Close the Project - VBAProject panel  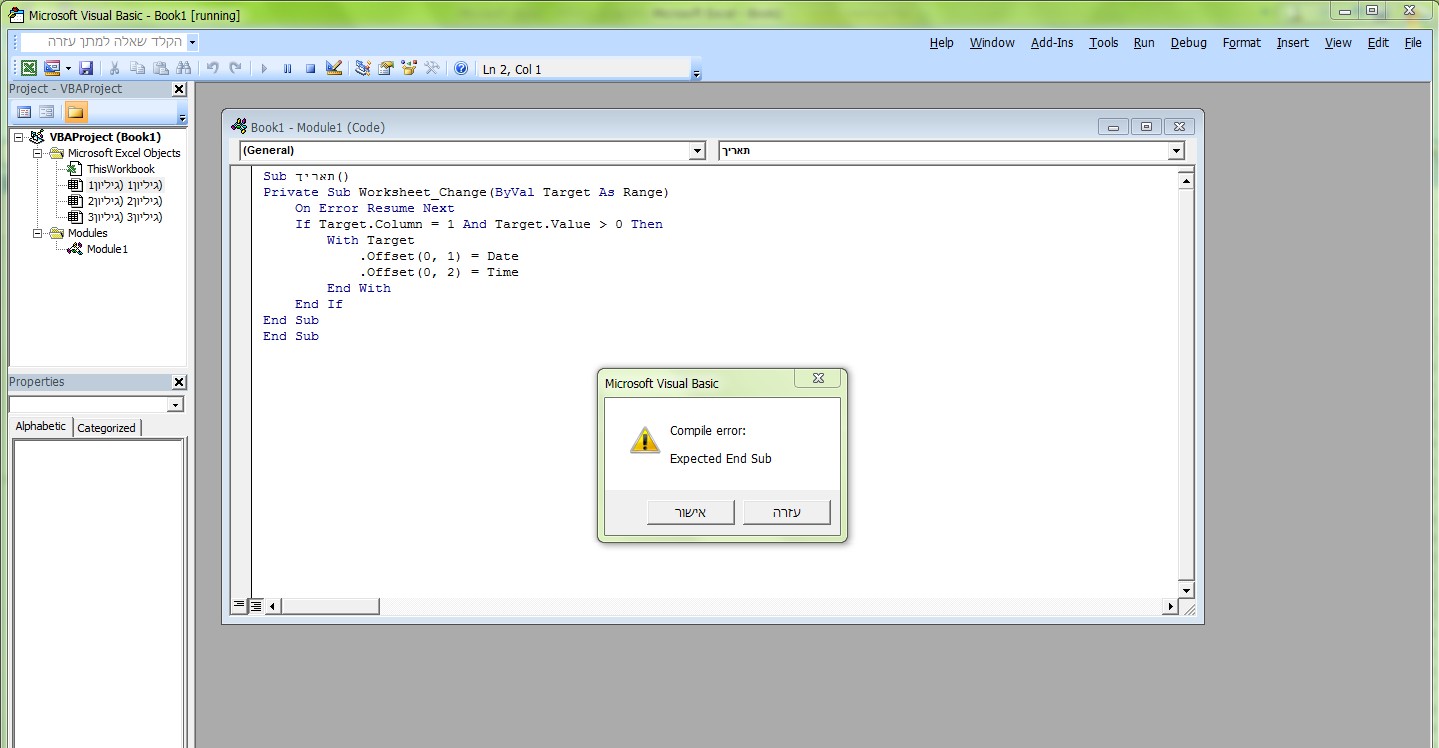click(179, 89)
